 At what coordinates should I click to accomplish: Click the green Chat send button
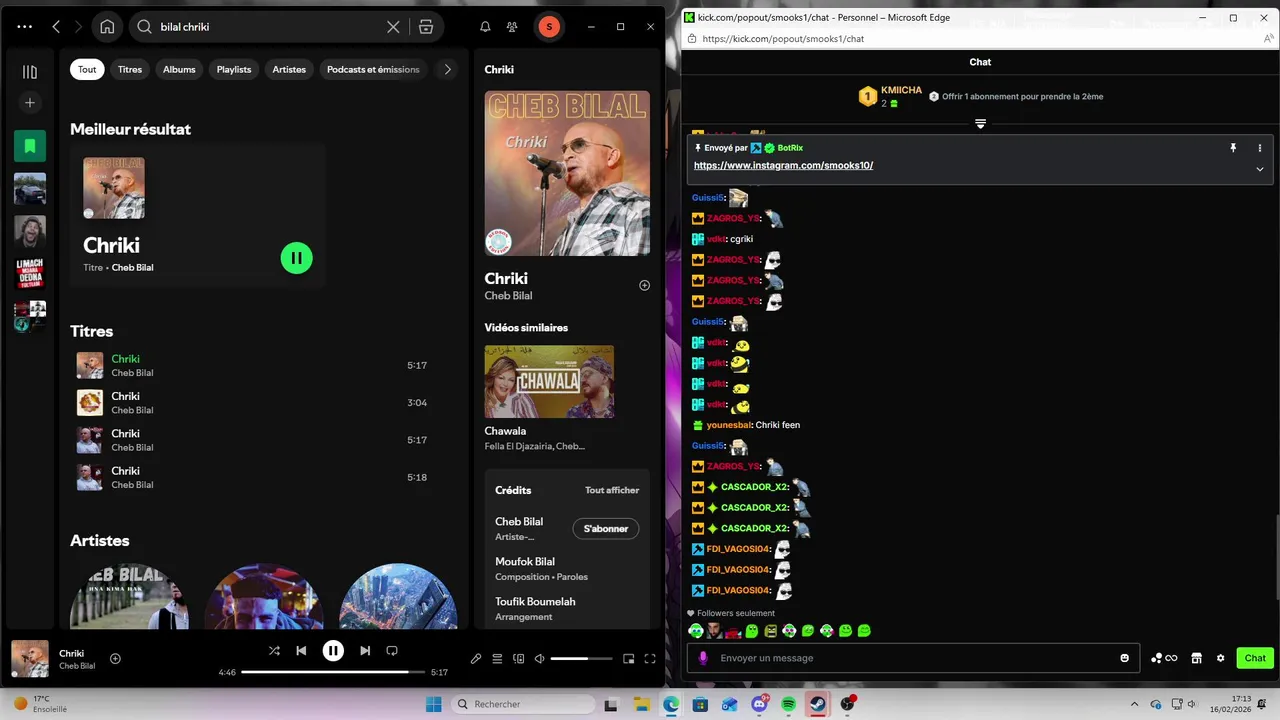pos(1255,658)
